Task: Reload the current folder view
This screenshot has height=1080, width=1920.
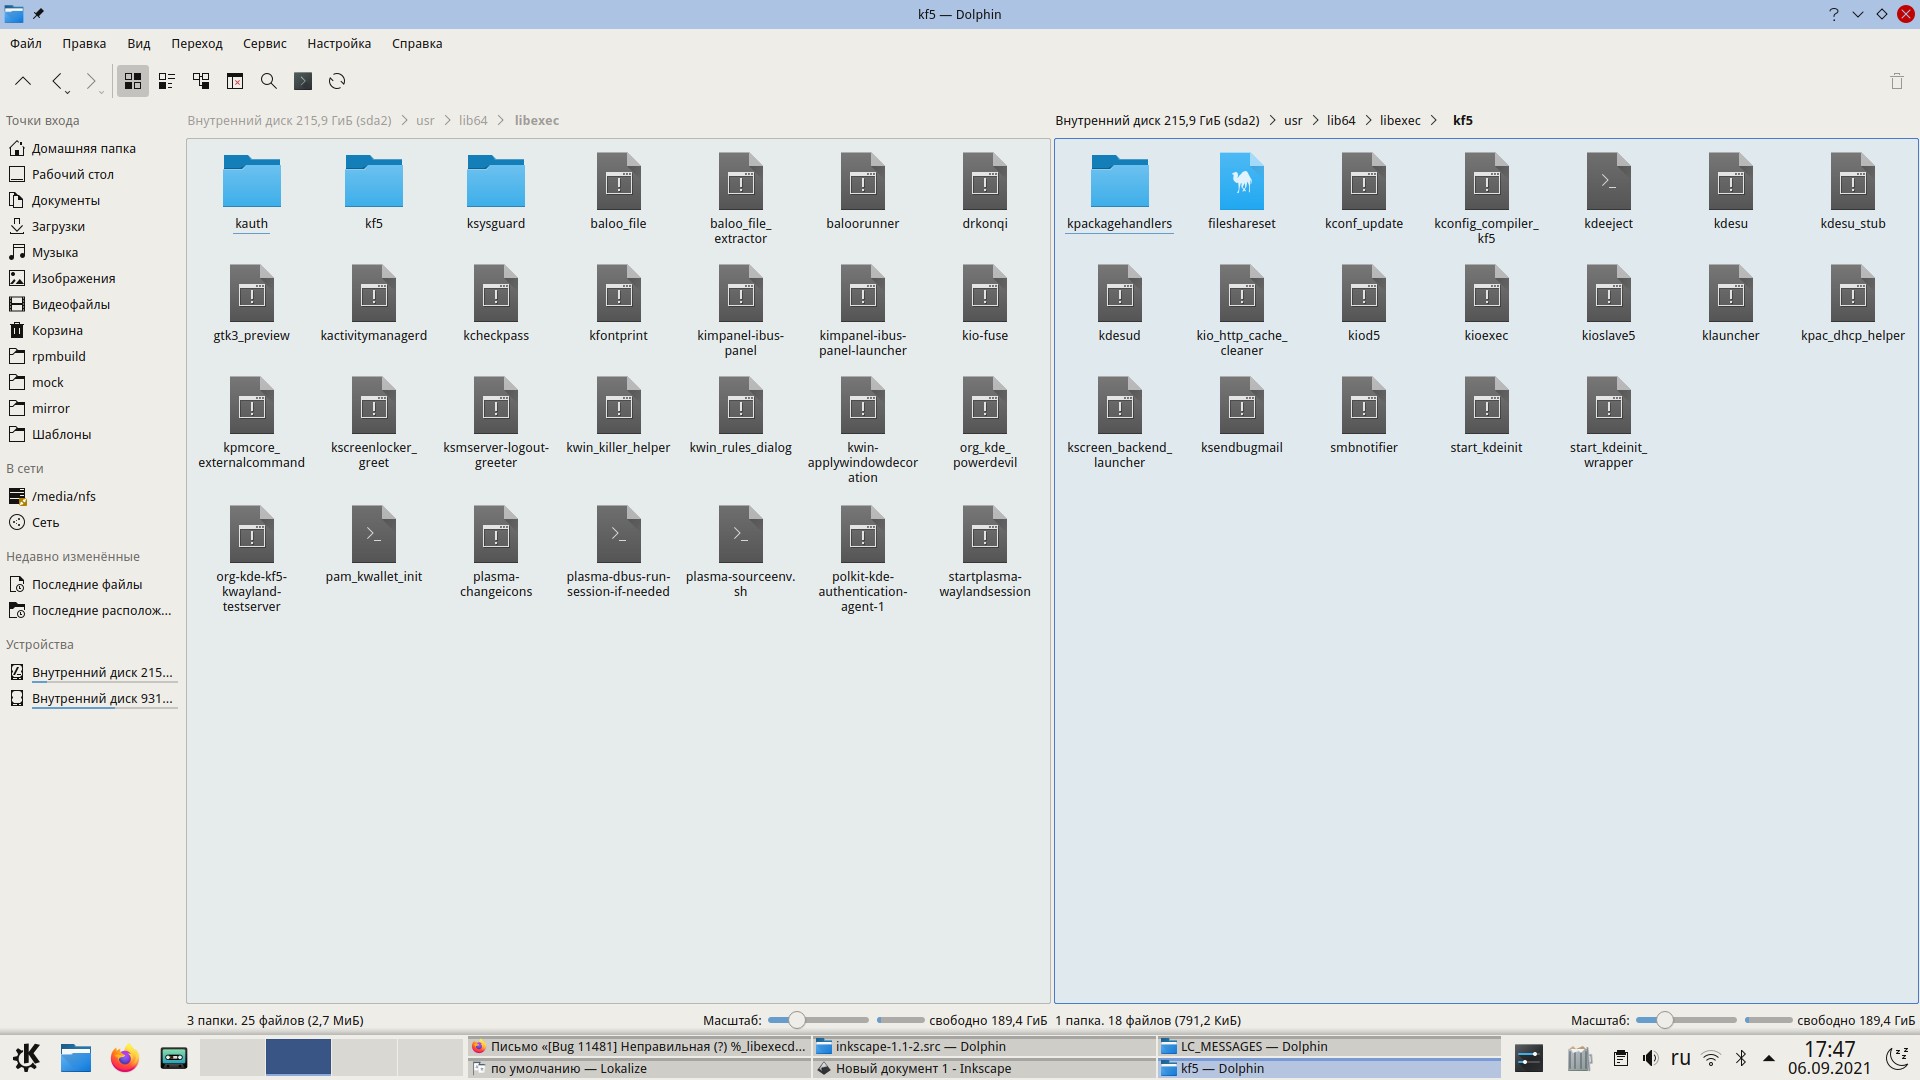Action: [337, 81]
